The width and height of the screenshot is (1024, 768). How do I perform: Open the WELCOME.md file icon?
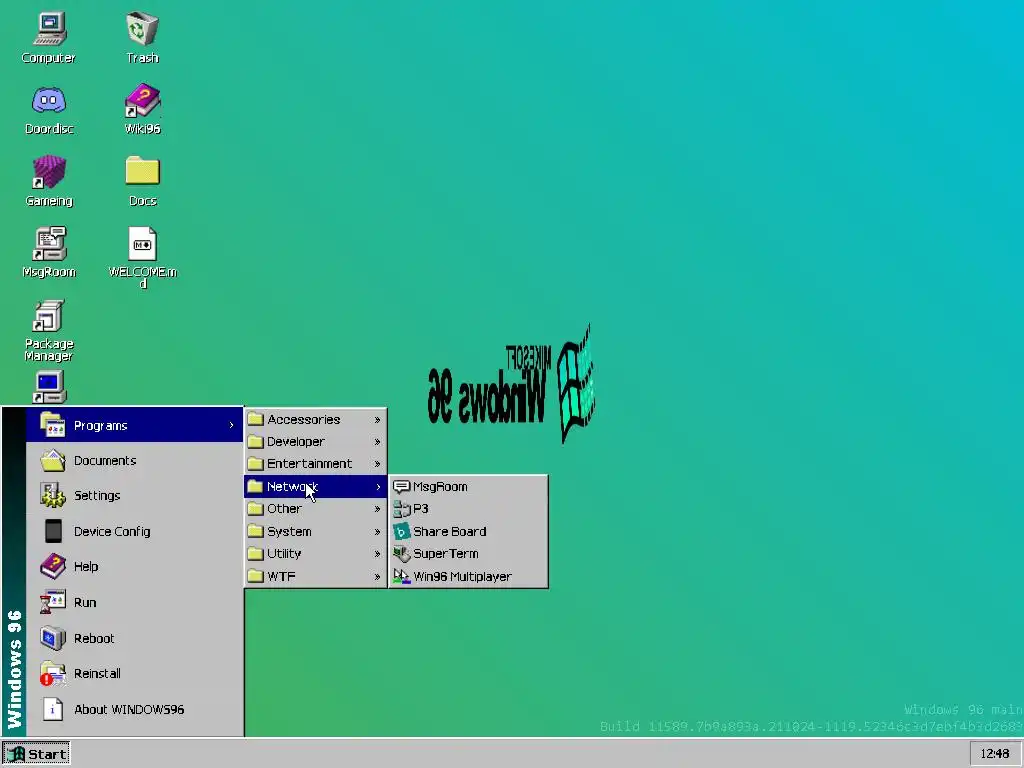point(142,244)
